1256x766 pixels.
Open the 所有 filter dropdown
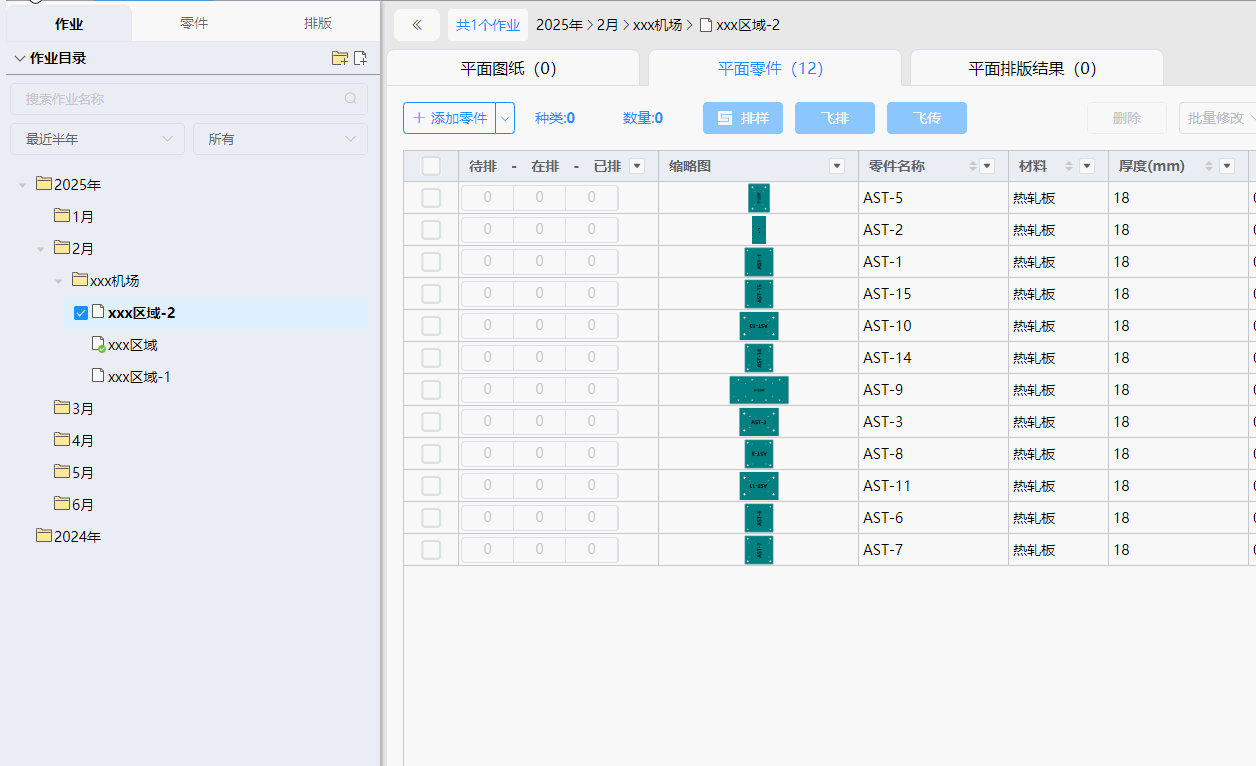point(280,139)
